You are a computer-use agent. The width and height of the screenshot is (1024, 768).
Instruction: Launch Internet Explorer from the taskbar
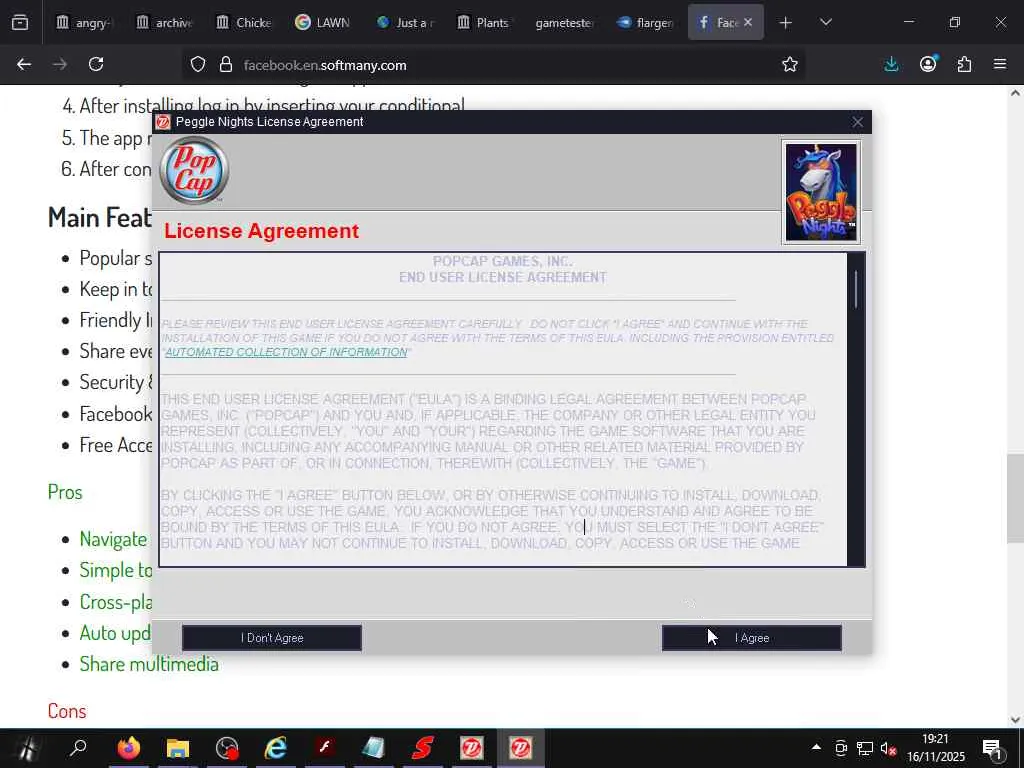tap(276, 748)
